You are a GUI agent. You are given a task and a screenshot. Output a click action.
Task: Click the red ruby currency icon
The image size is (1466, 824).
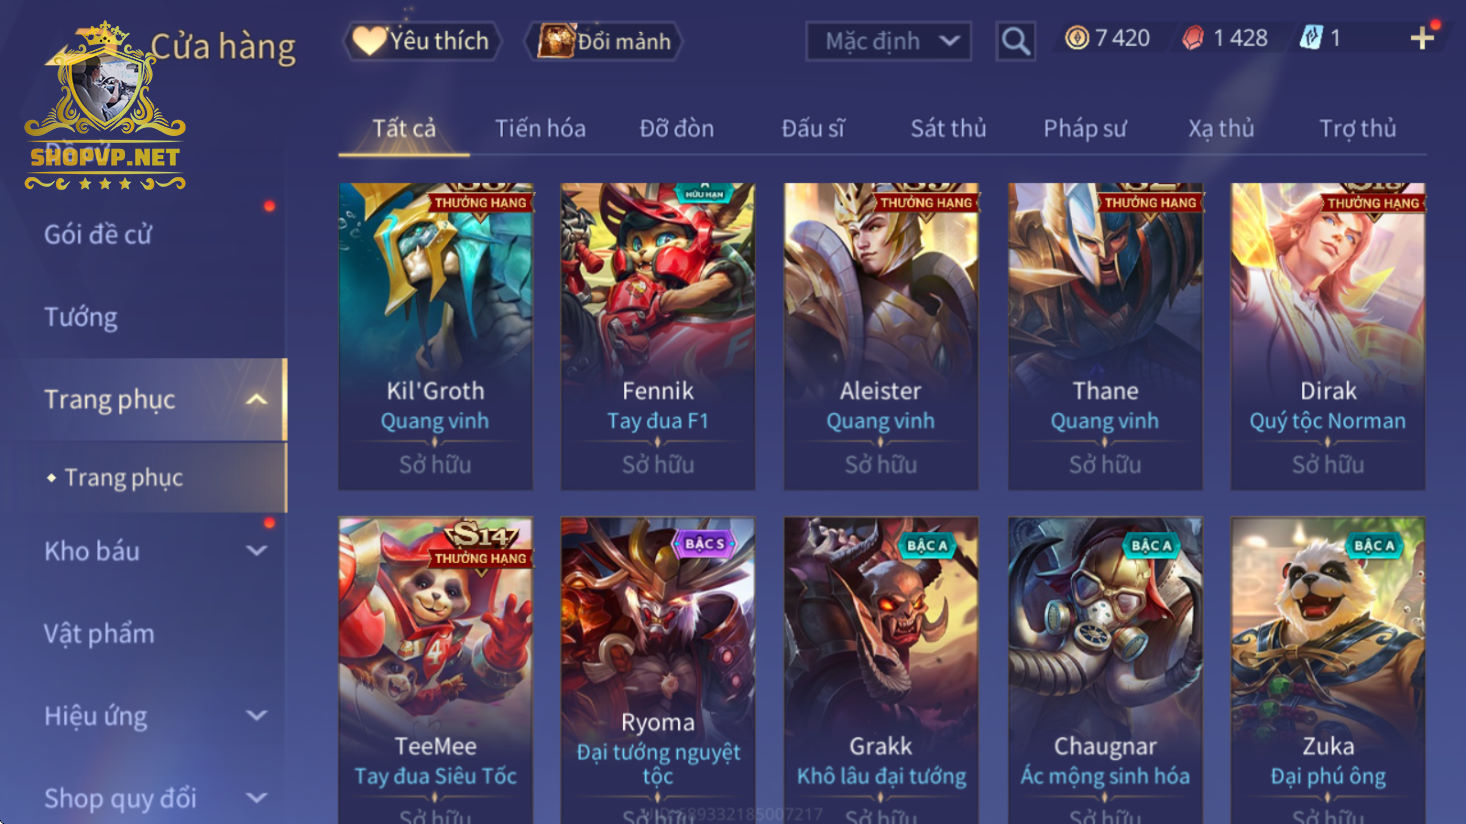click(1193, 38)
